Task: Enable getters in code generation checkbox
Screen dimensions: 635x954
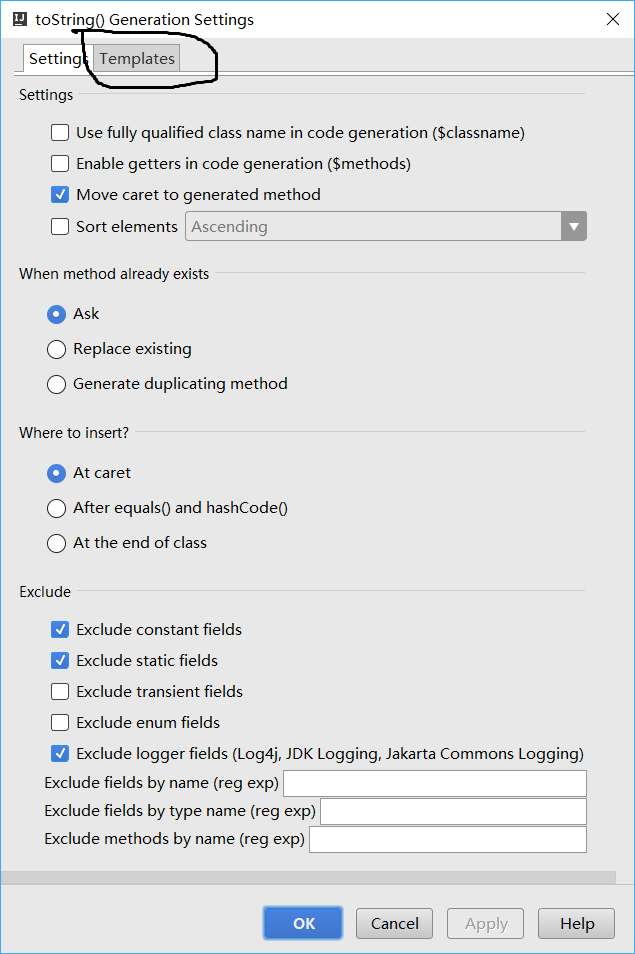Action: [60, 163]
